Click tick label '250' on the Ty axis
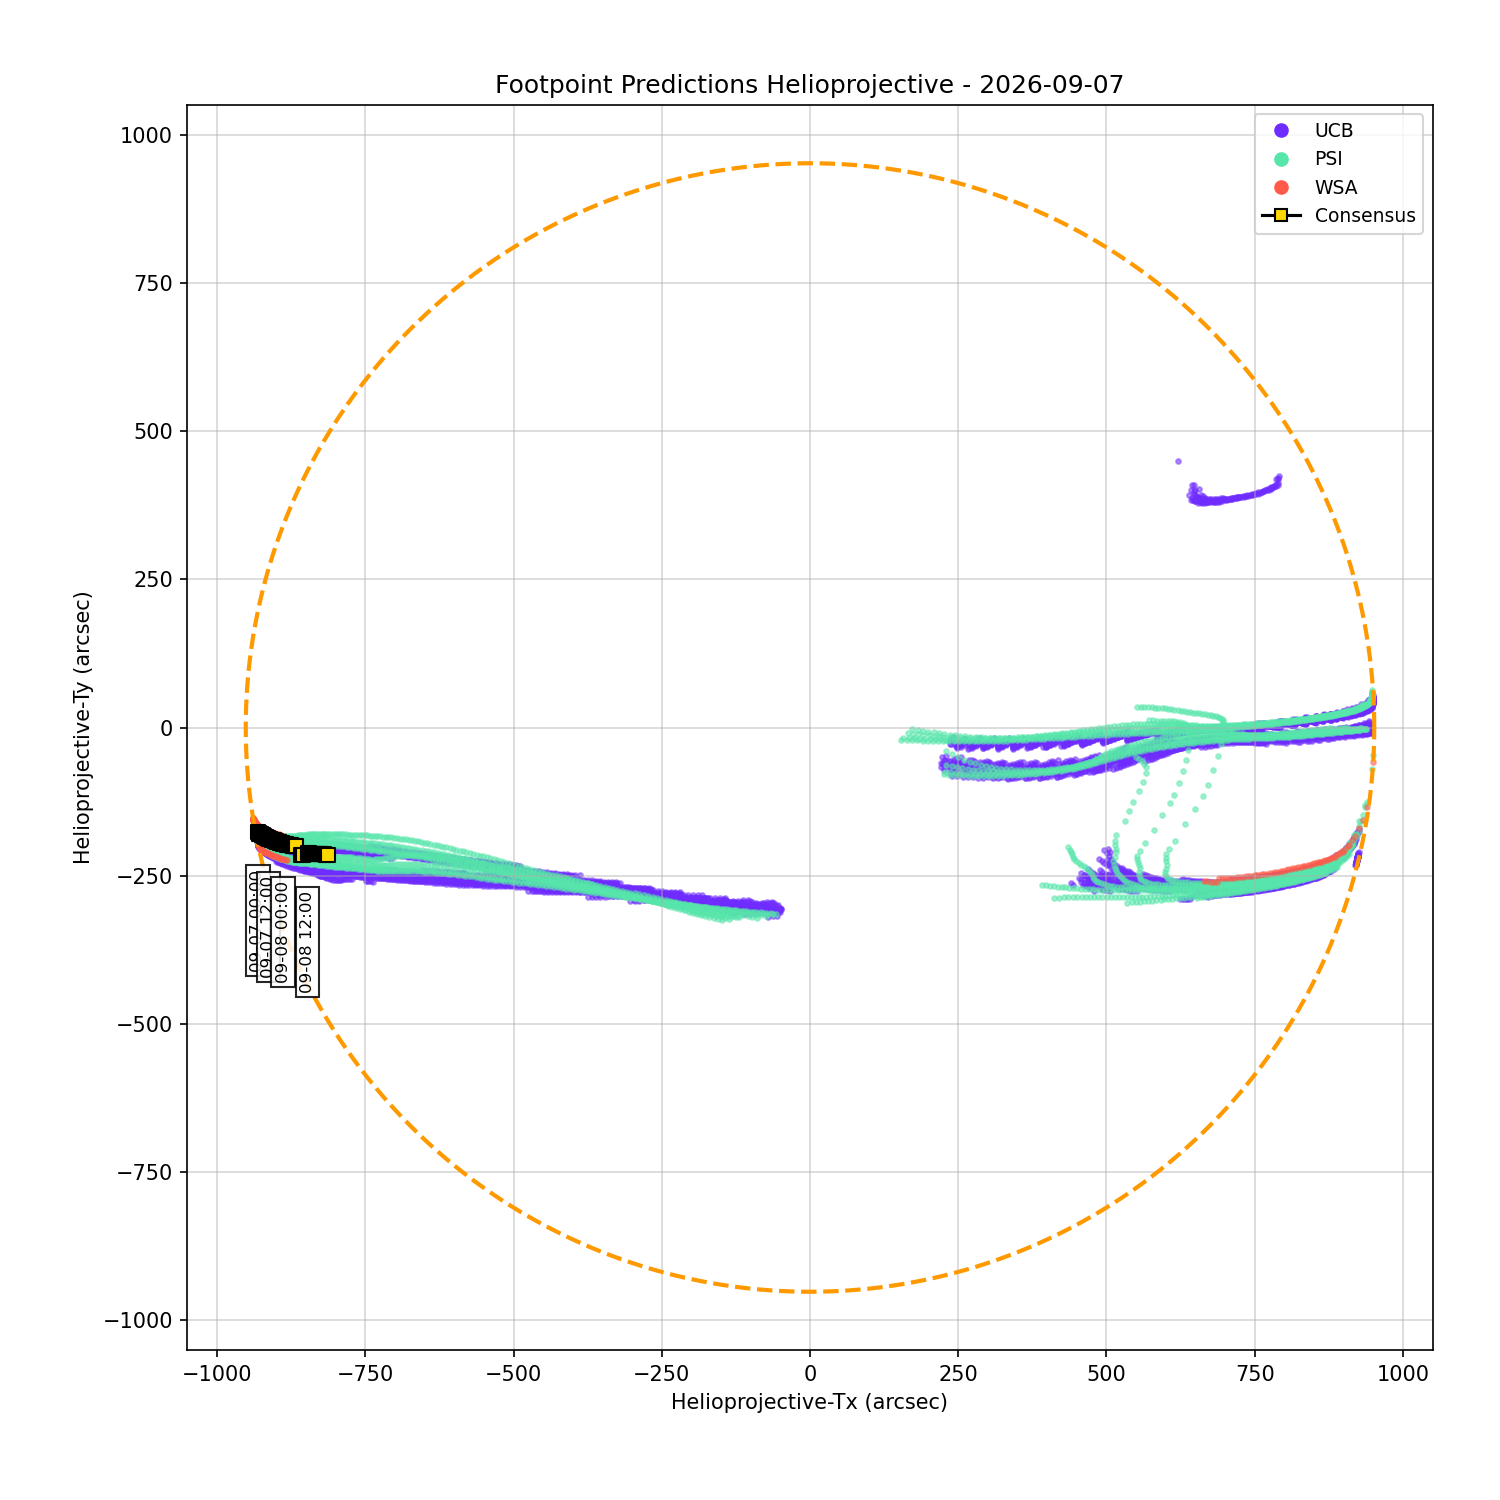 click(156, 579)
